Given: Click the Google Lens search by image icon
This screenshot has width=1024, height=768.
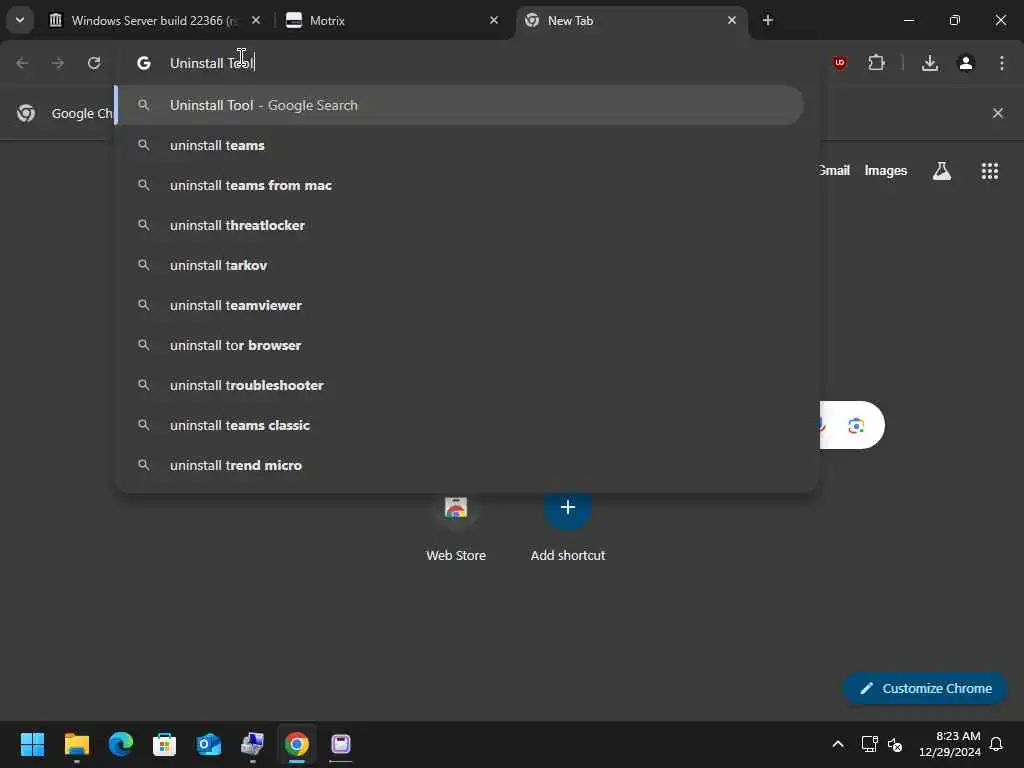Looking at the screenshot, I should 856,426.
